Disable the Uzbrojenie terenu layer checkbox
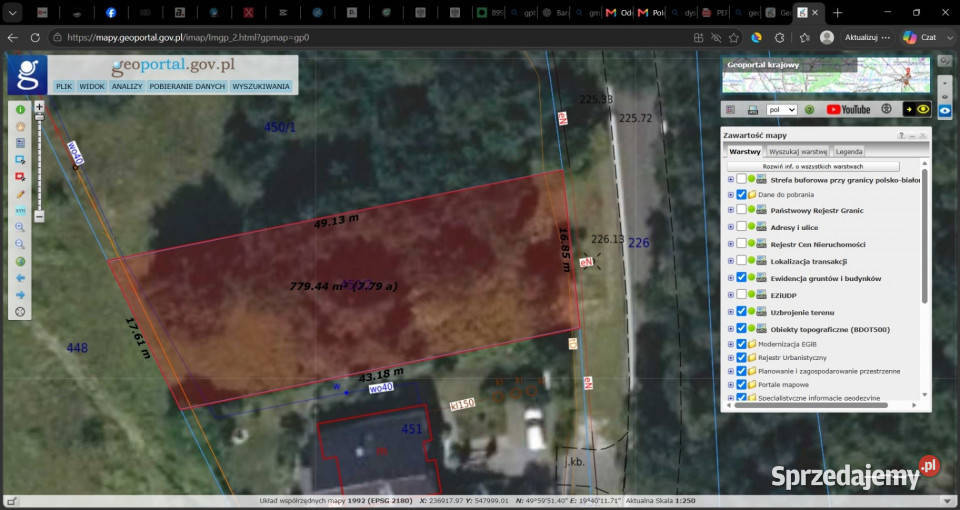 (x=741, y=312)
